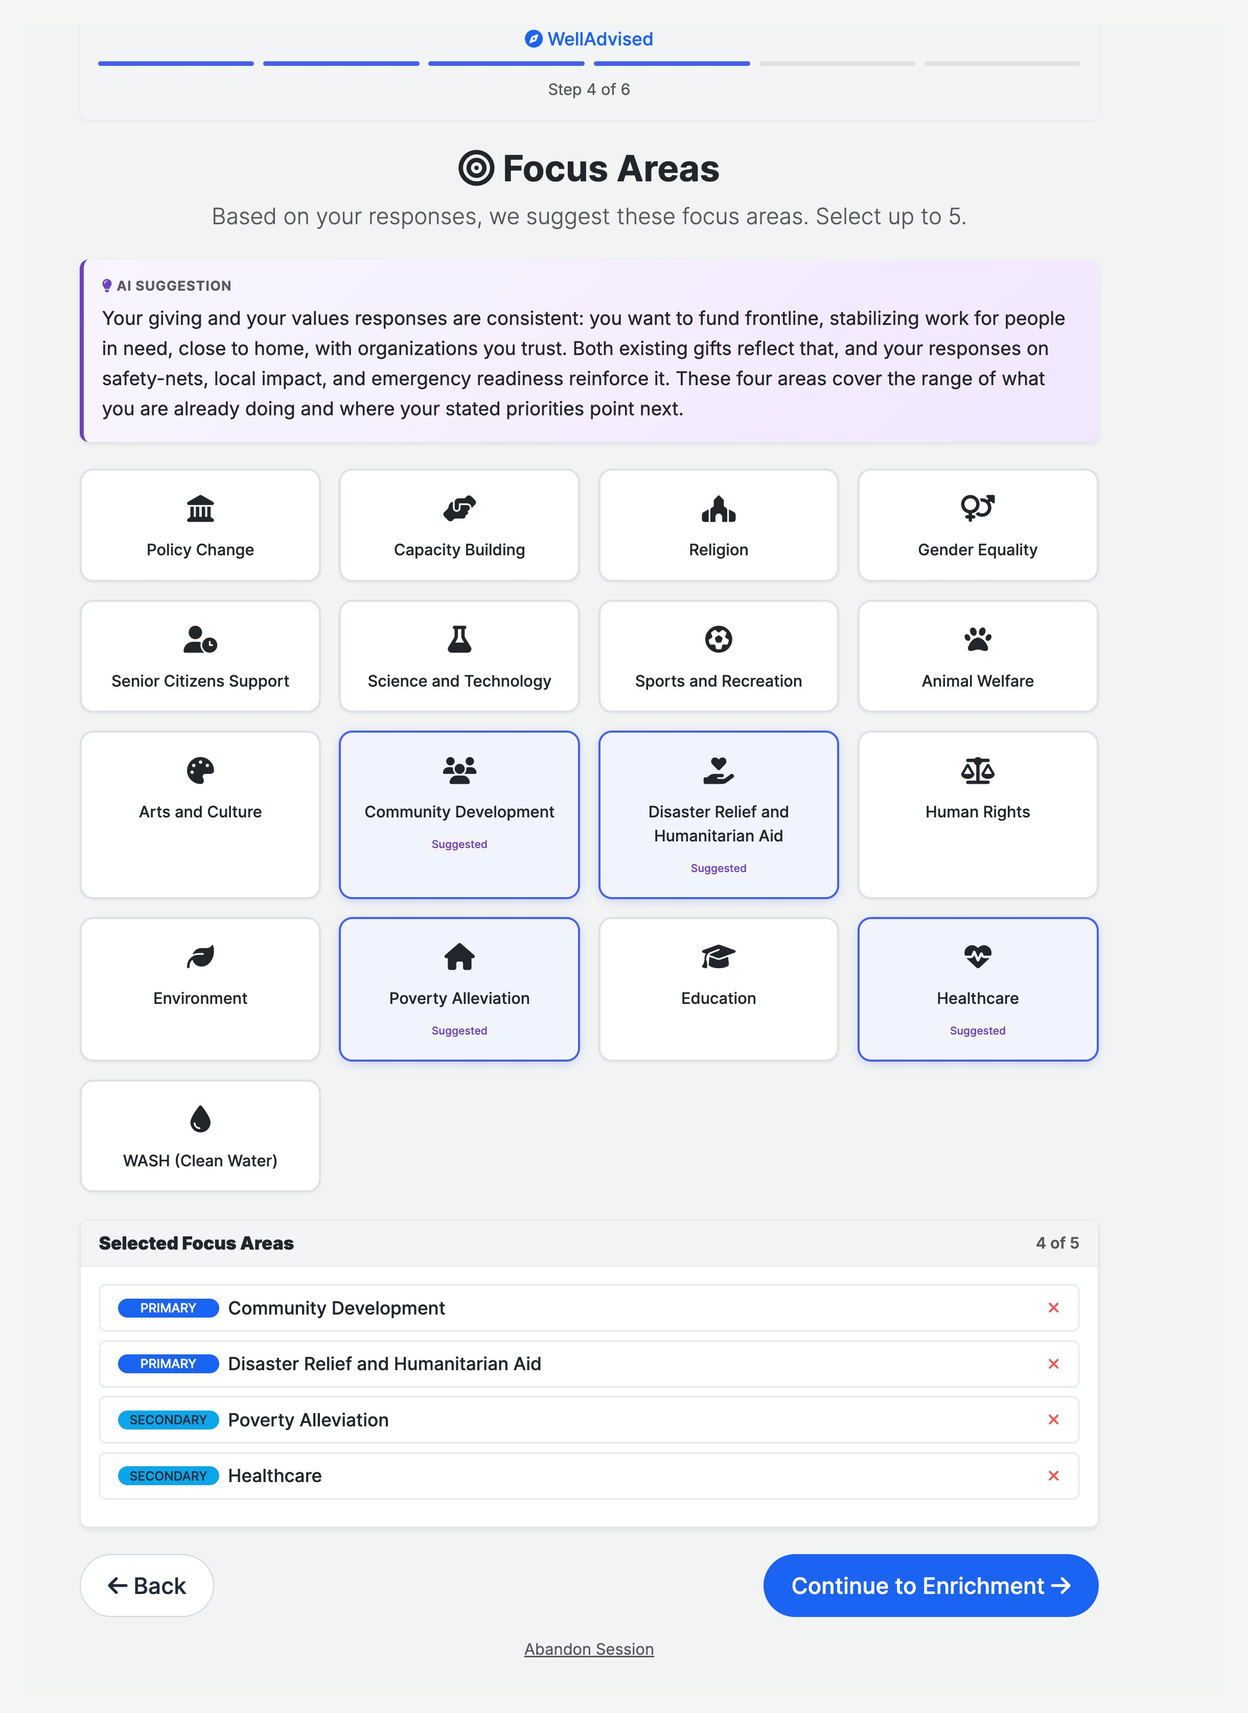This screenshot has width=1248, height=1713.
Task: Toggle the Capacity Building card label
Action: coord(459,550)
